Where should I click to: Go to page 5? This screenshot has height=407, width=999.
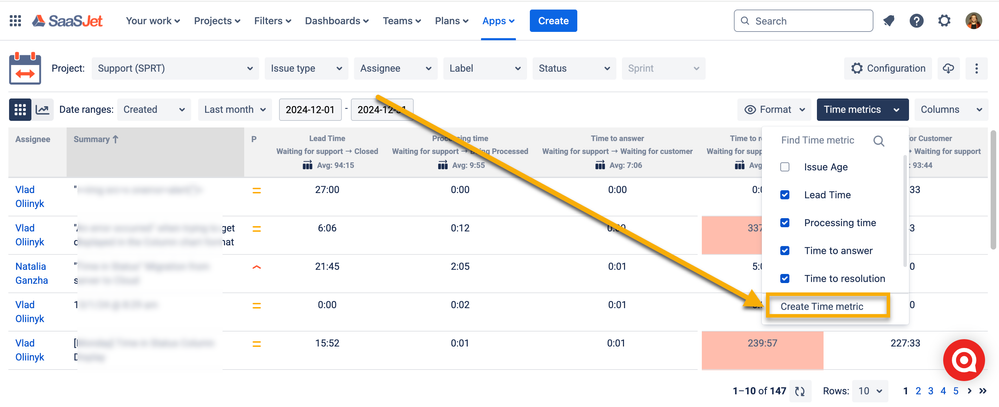956,391
